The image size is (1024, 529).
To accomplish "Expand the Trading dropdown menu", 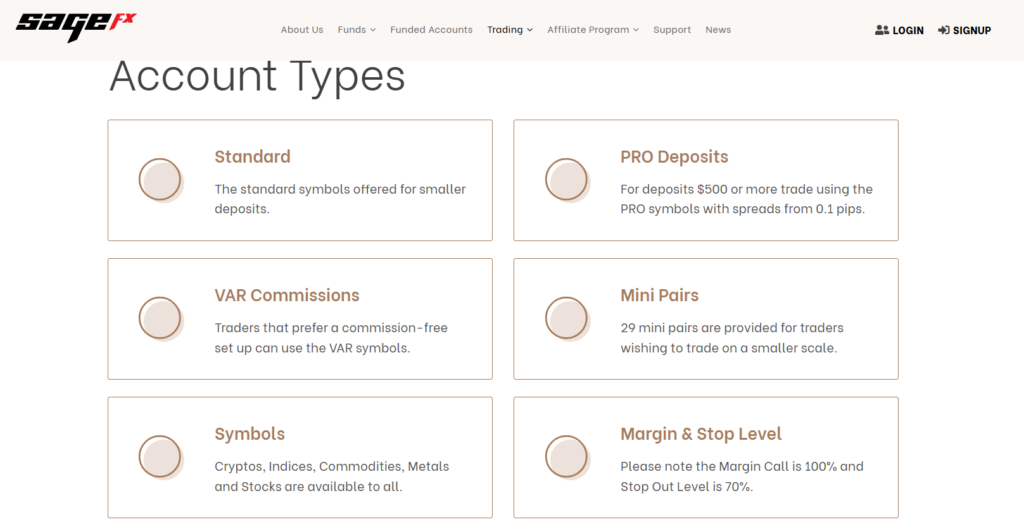I will (509, 30).
